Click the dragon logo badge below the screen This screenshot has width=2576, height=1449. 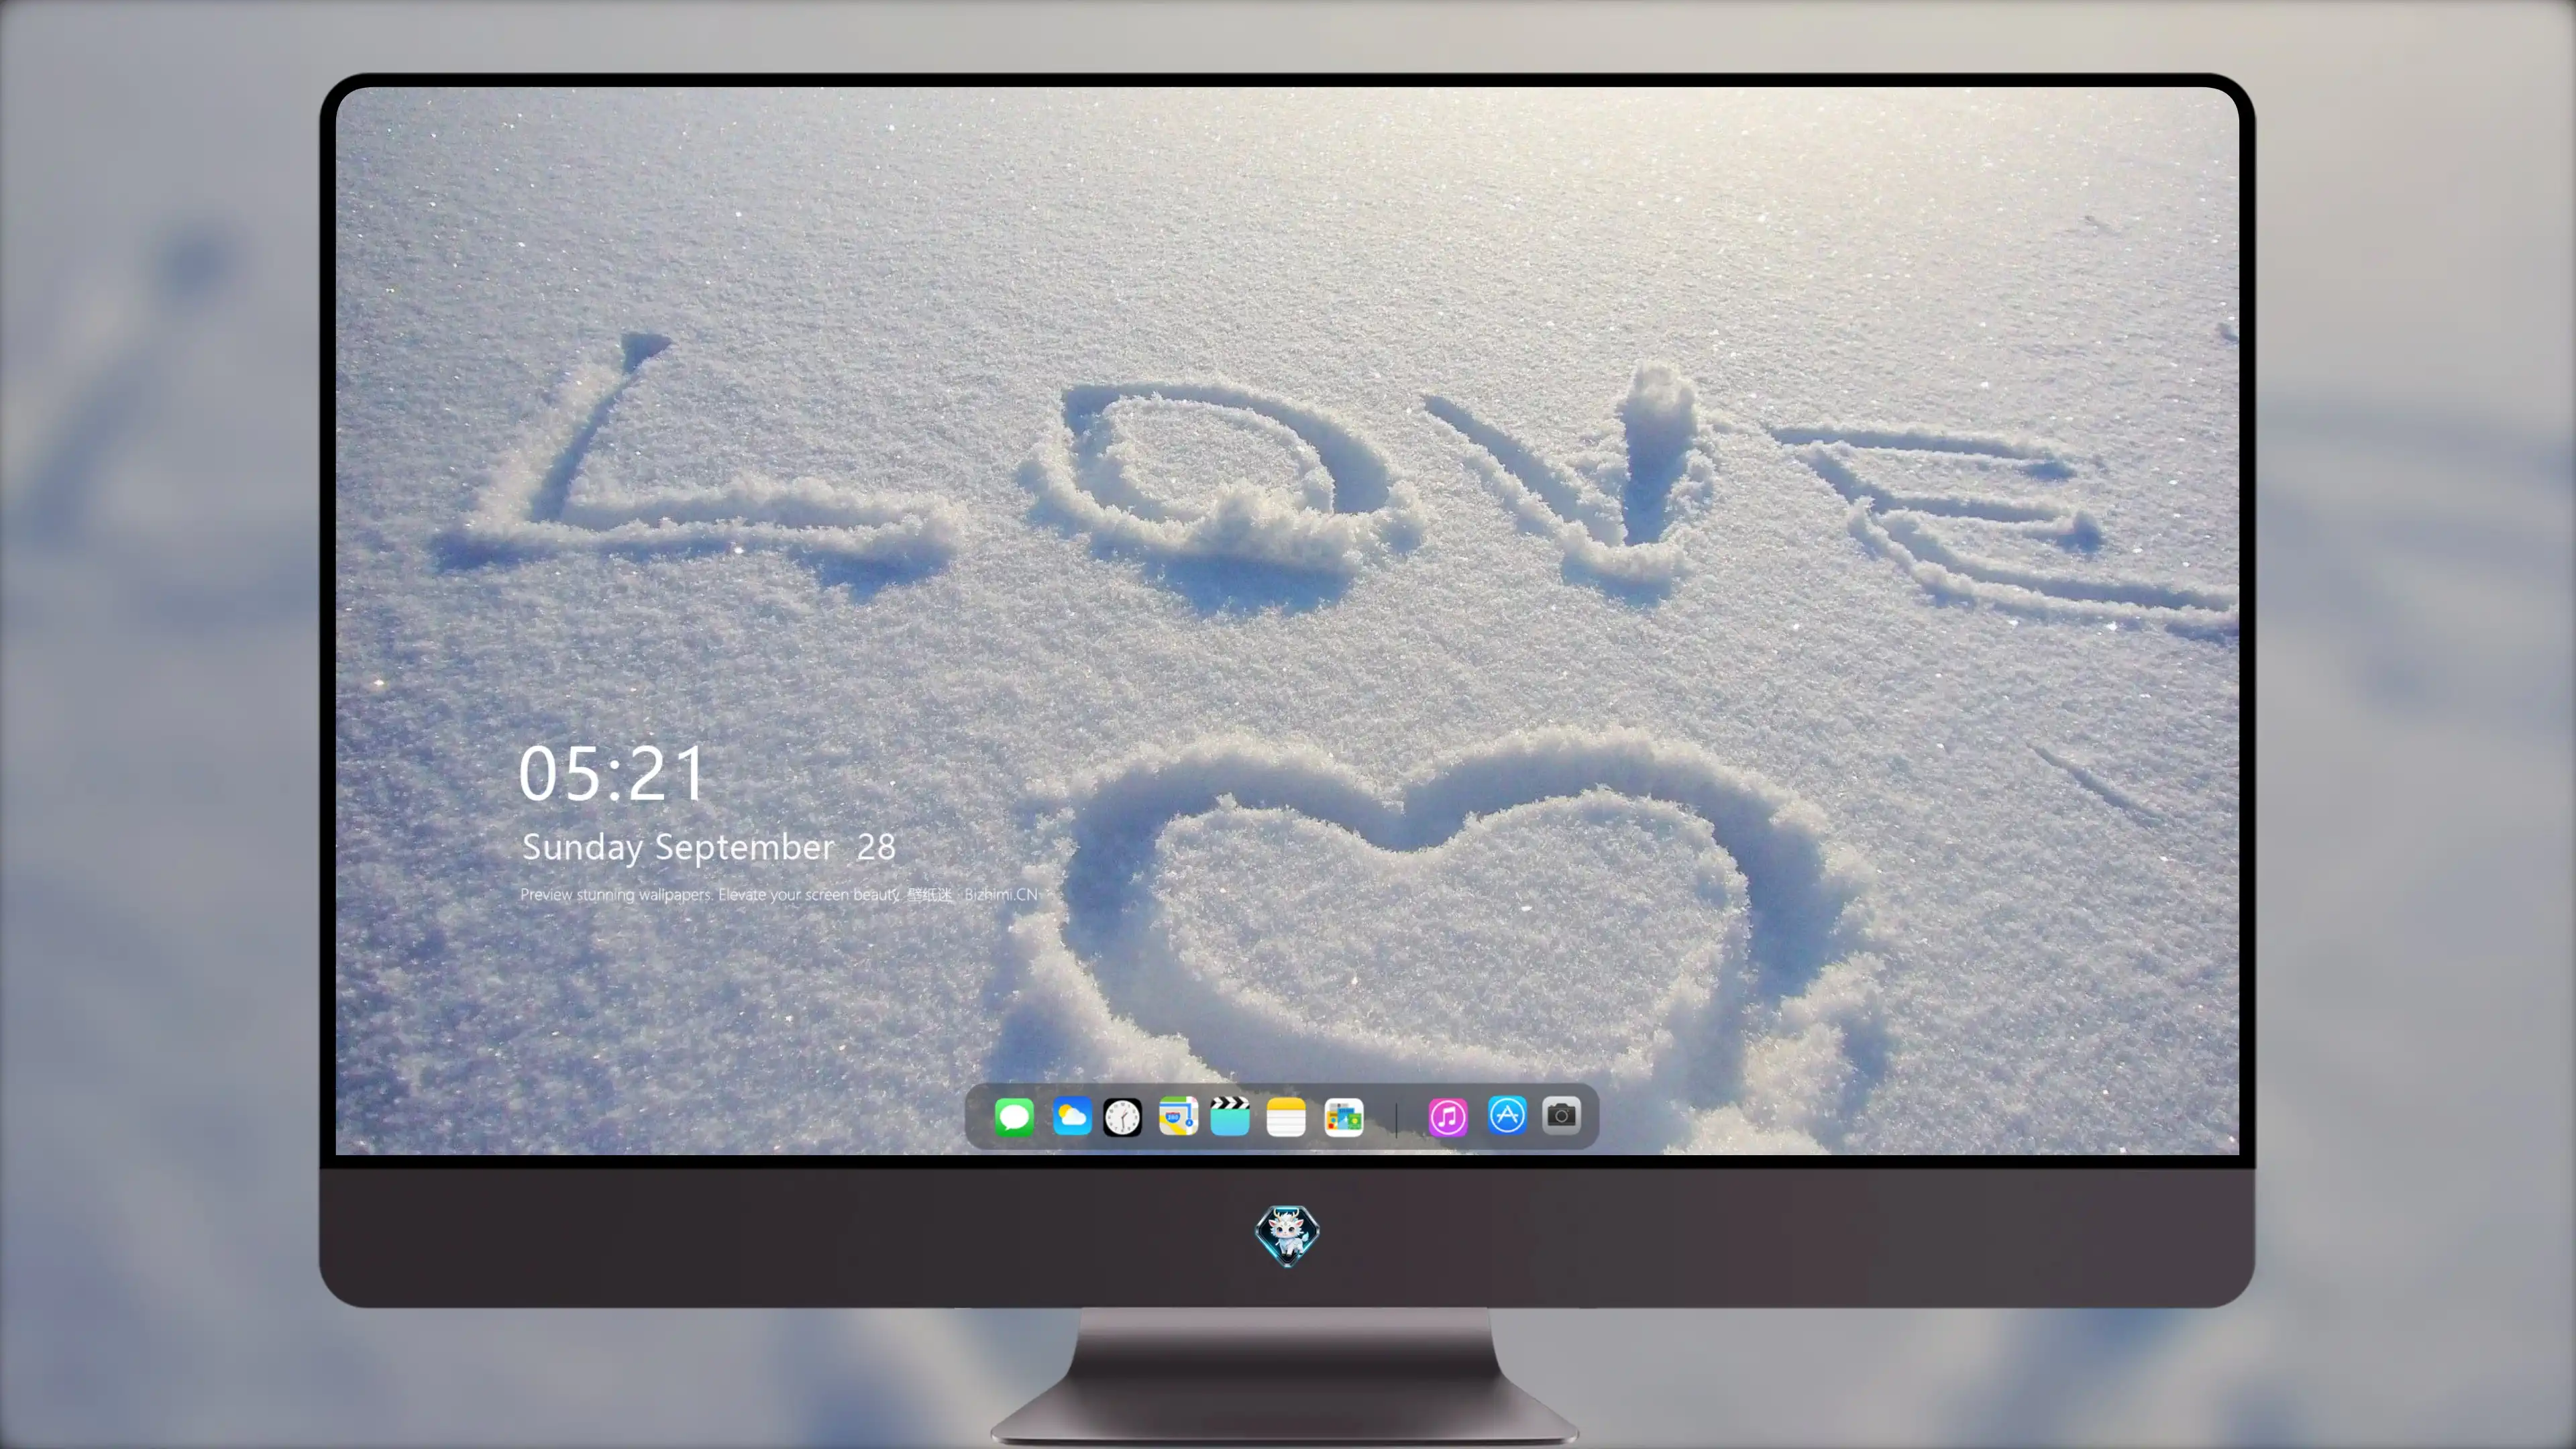click(1287, 1236)
